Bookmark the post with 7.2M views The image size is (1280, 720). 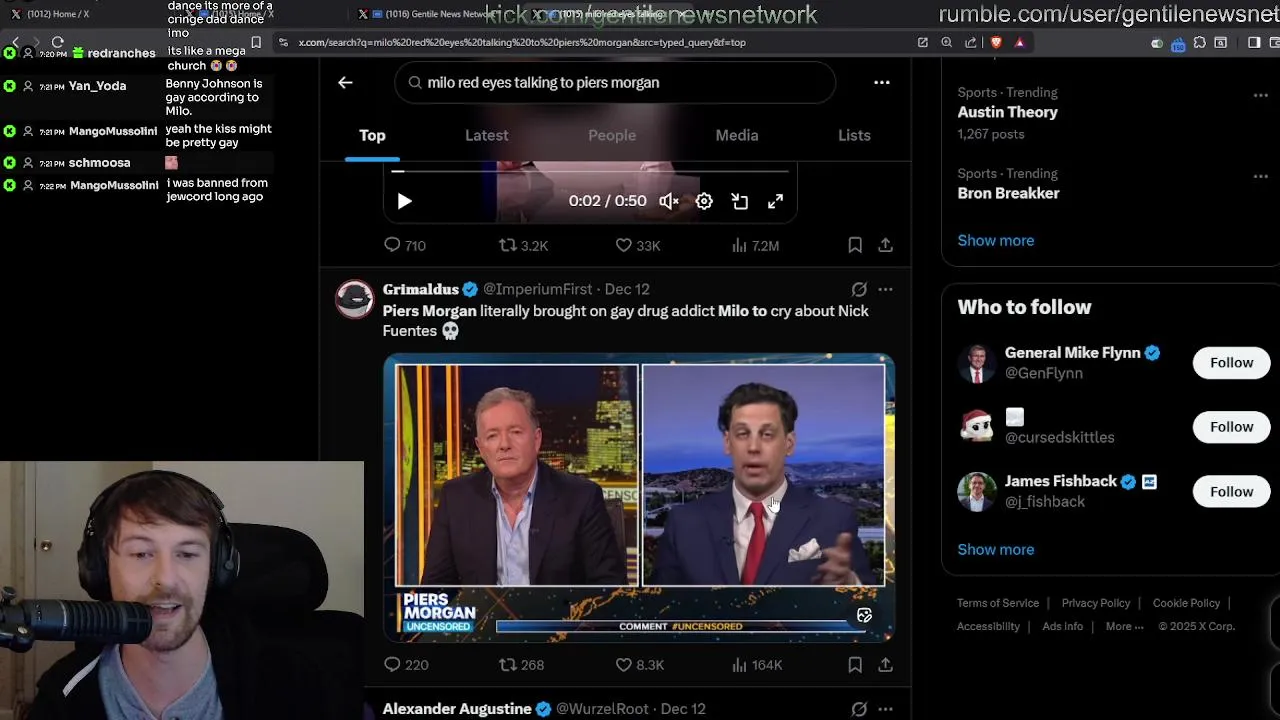pyautogui.click(x=855, y=245)
